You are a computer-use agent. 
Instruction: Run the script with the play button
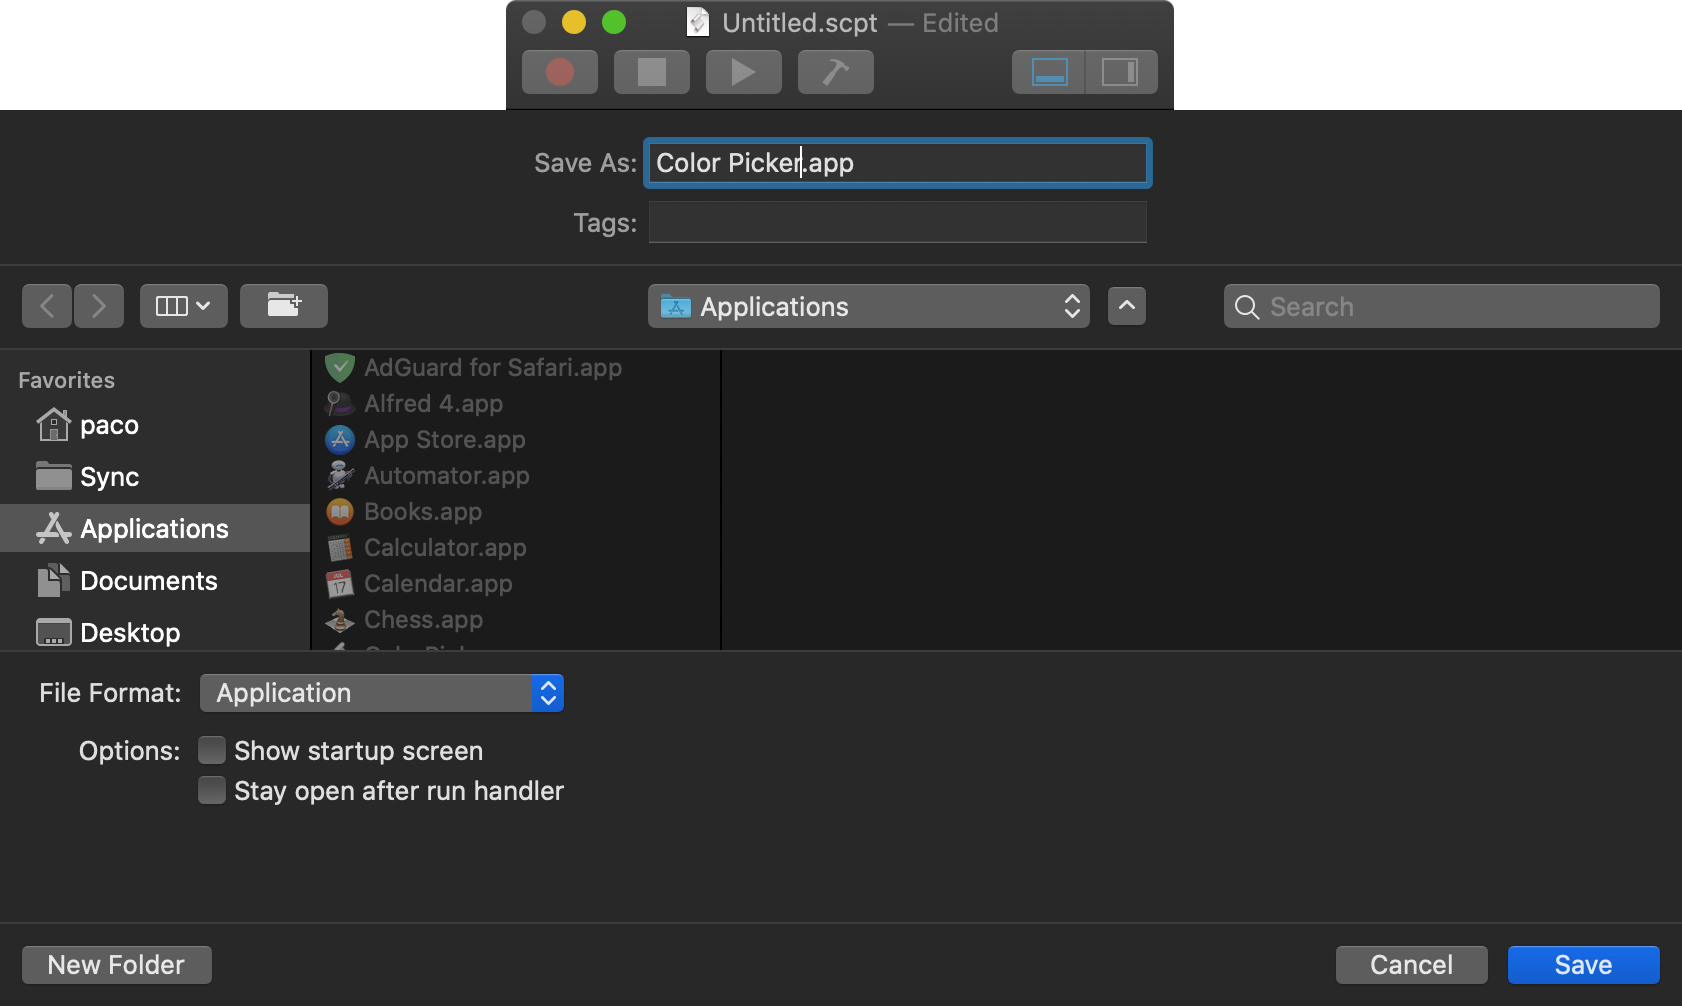743,71
